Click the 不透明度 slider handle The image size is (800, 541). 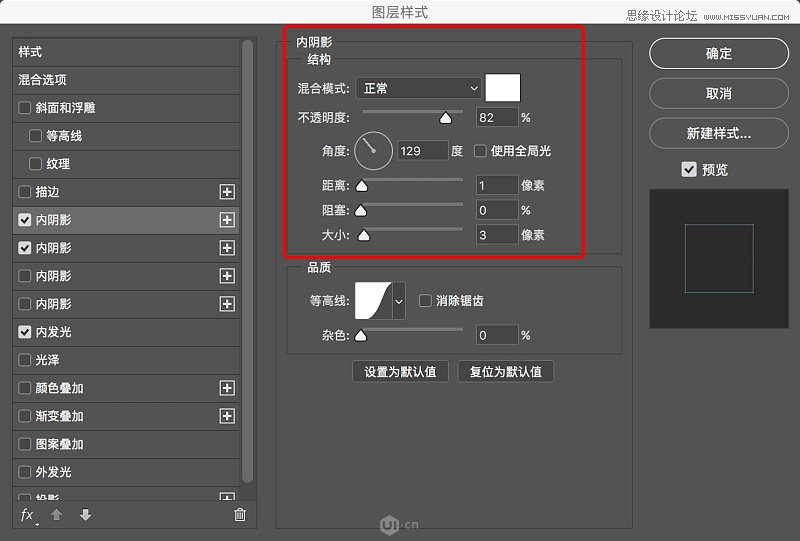pyautogui.click(x=445, y=118)
